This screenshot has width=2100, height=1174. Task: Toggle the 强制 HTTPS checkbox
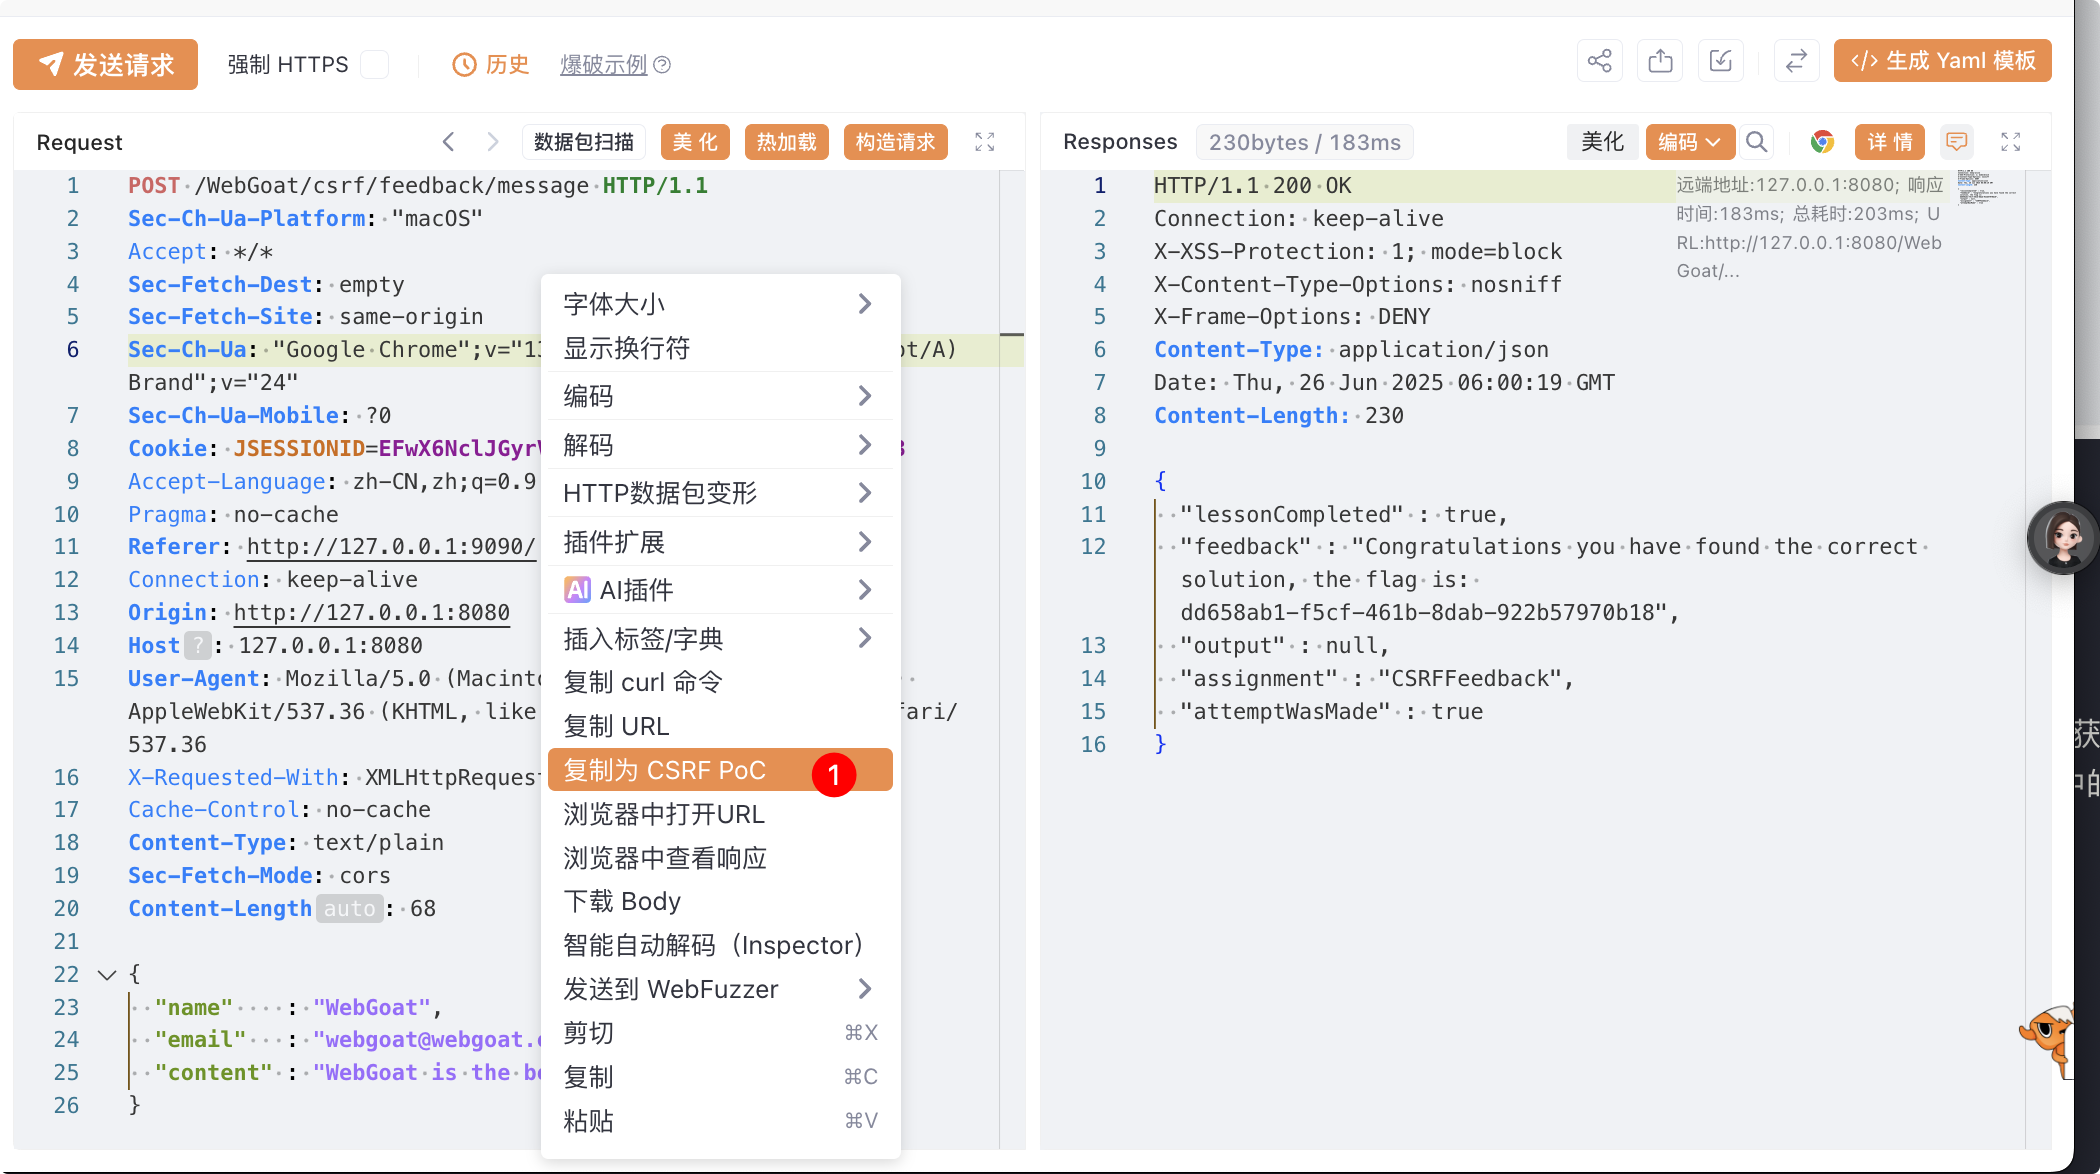click(x=375, y=64)
